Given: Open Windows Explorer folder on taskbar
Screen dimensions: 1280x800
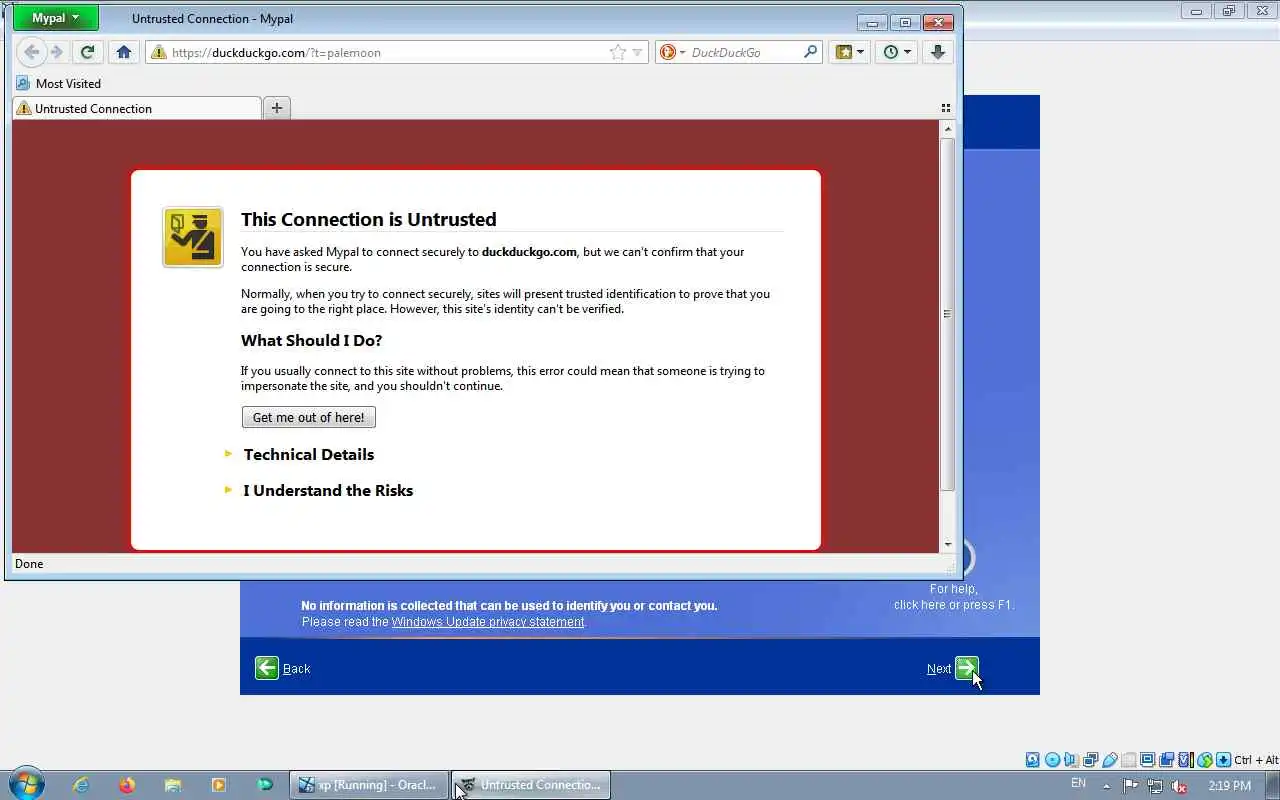Looking at the screenshot, I should coord(172,785).
